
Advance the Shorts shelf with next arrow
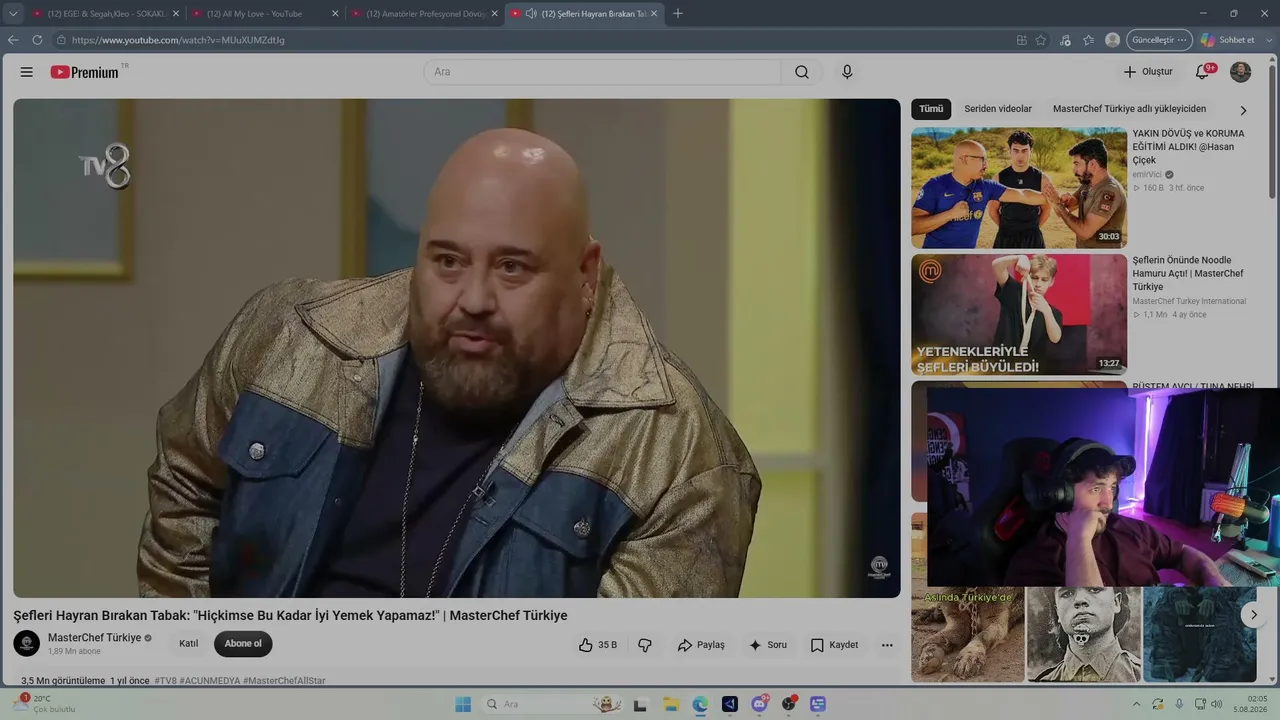point(1254,615)
